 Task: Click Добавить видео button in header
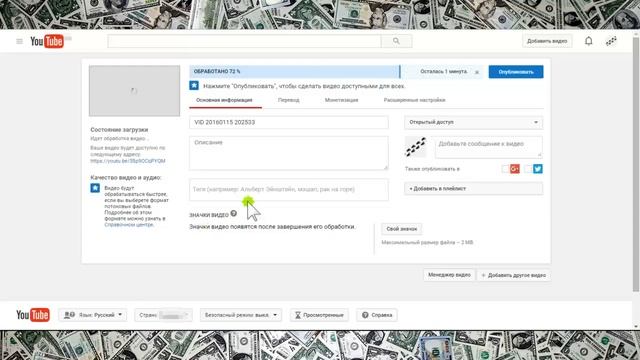coord(547,41)
